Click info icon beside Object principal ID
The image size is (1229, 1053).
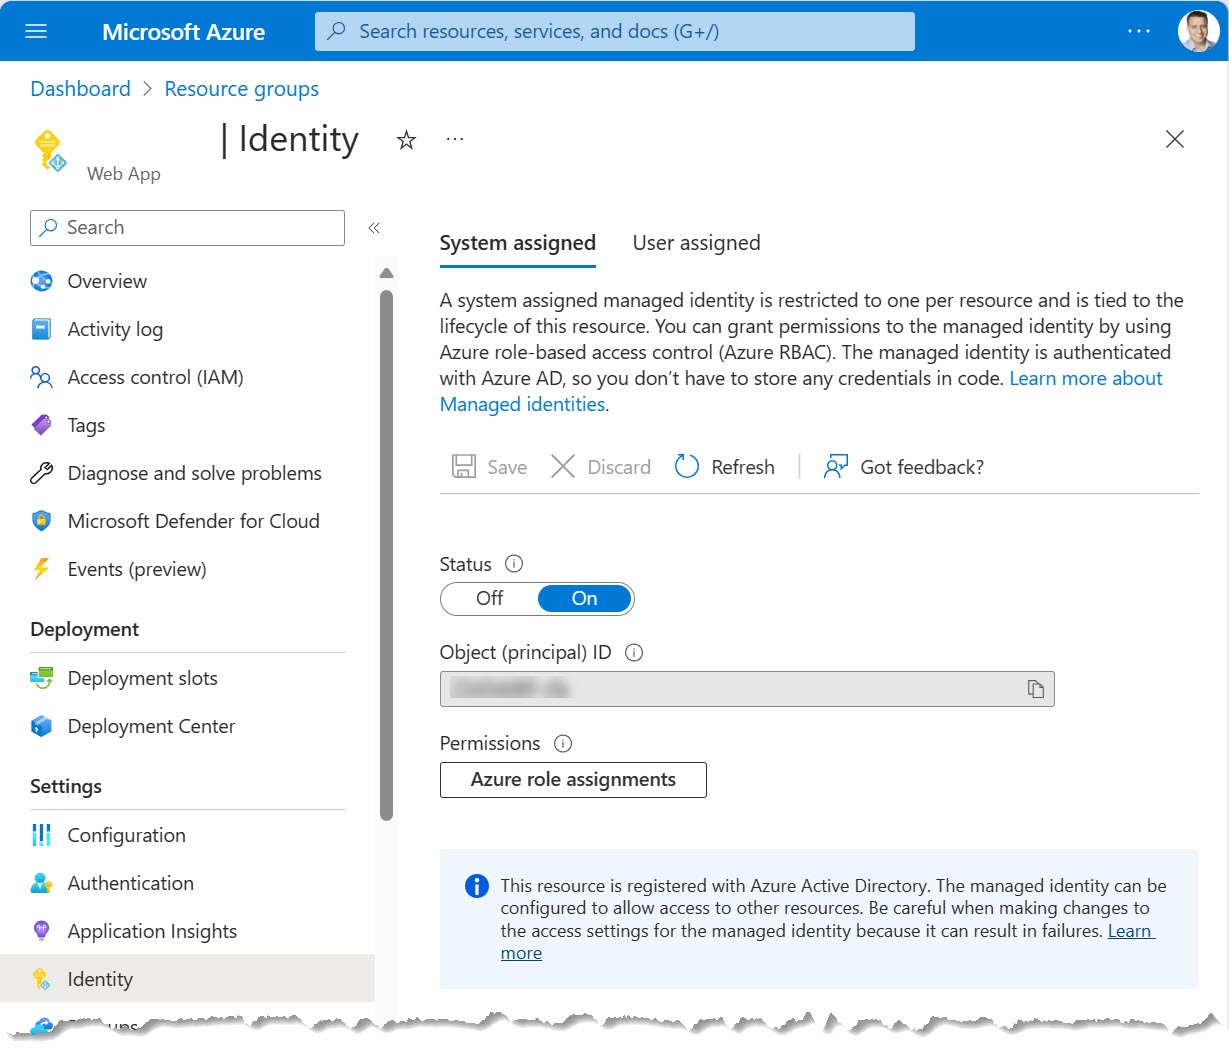click(634, 653)
